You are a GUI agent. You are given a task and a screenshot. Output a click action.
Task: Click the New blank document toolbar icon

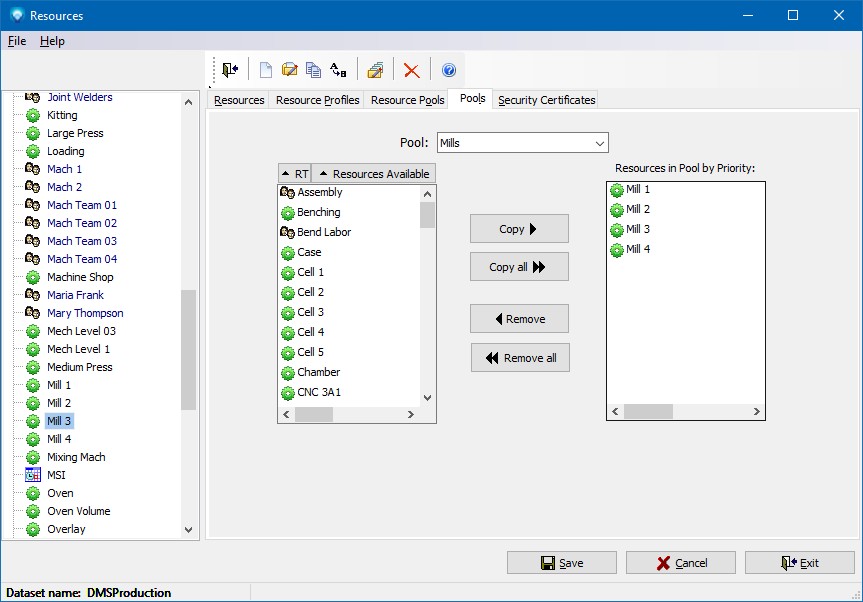(265, 70)
